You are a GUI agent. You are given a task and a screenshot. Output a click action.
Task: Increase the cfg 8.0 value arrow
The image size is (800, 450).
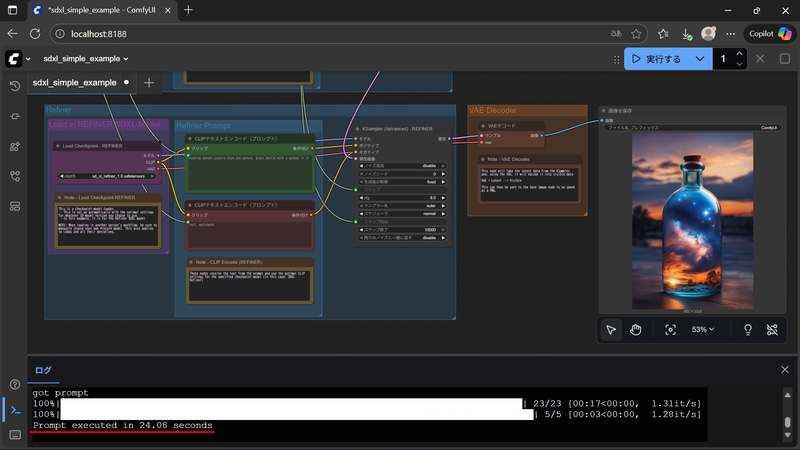(443, 198)
